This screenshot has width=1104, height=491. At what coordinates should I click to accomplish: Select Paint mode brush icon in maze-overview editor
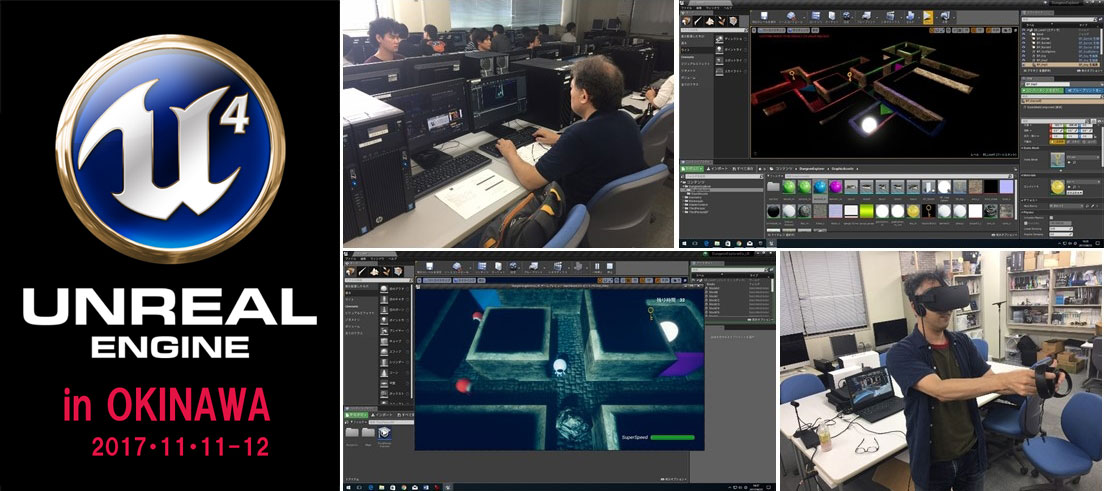click(698, 21)
